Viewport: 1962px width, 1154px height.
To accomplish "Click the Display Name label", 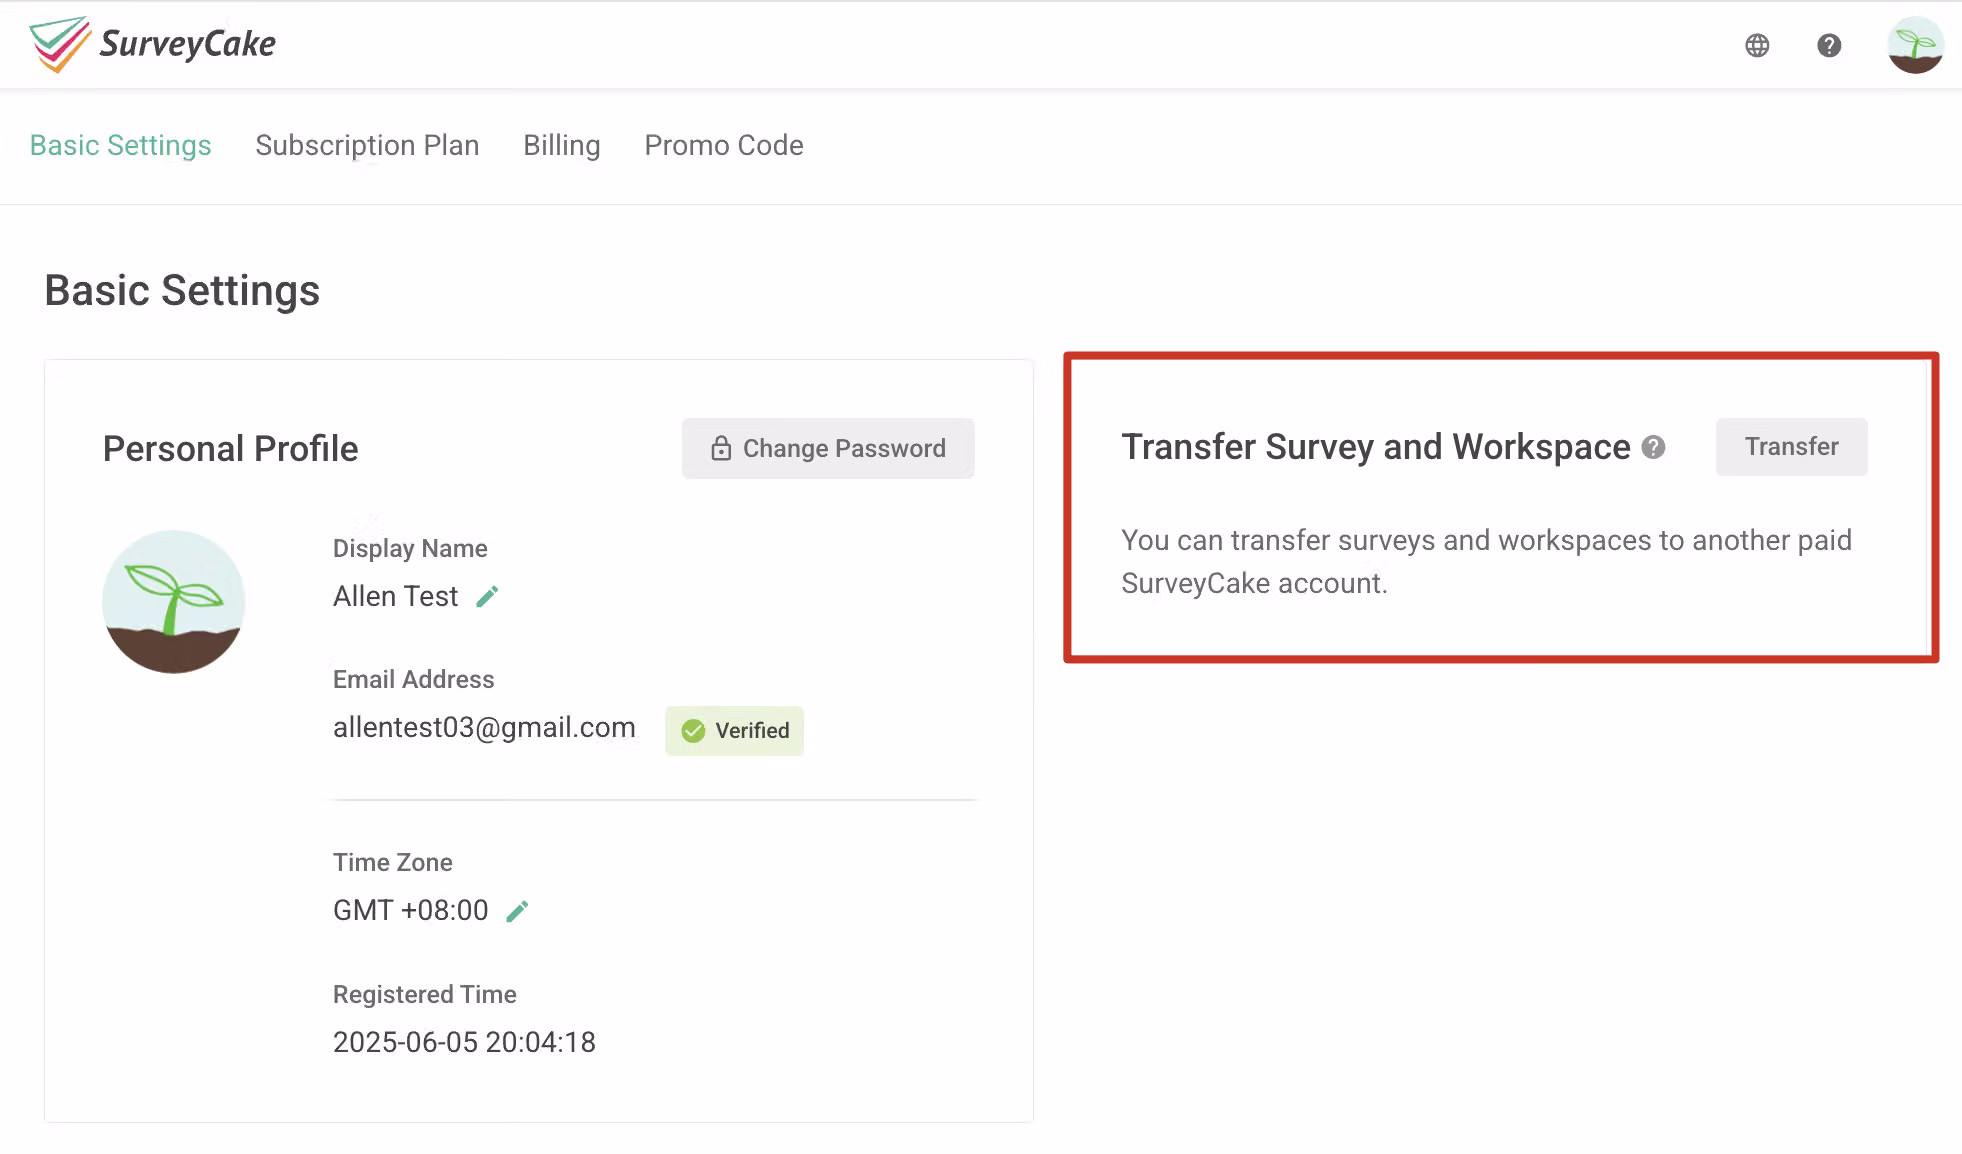I will [x=410, y=549].
